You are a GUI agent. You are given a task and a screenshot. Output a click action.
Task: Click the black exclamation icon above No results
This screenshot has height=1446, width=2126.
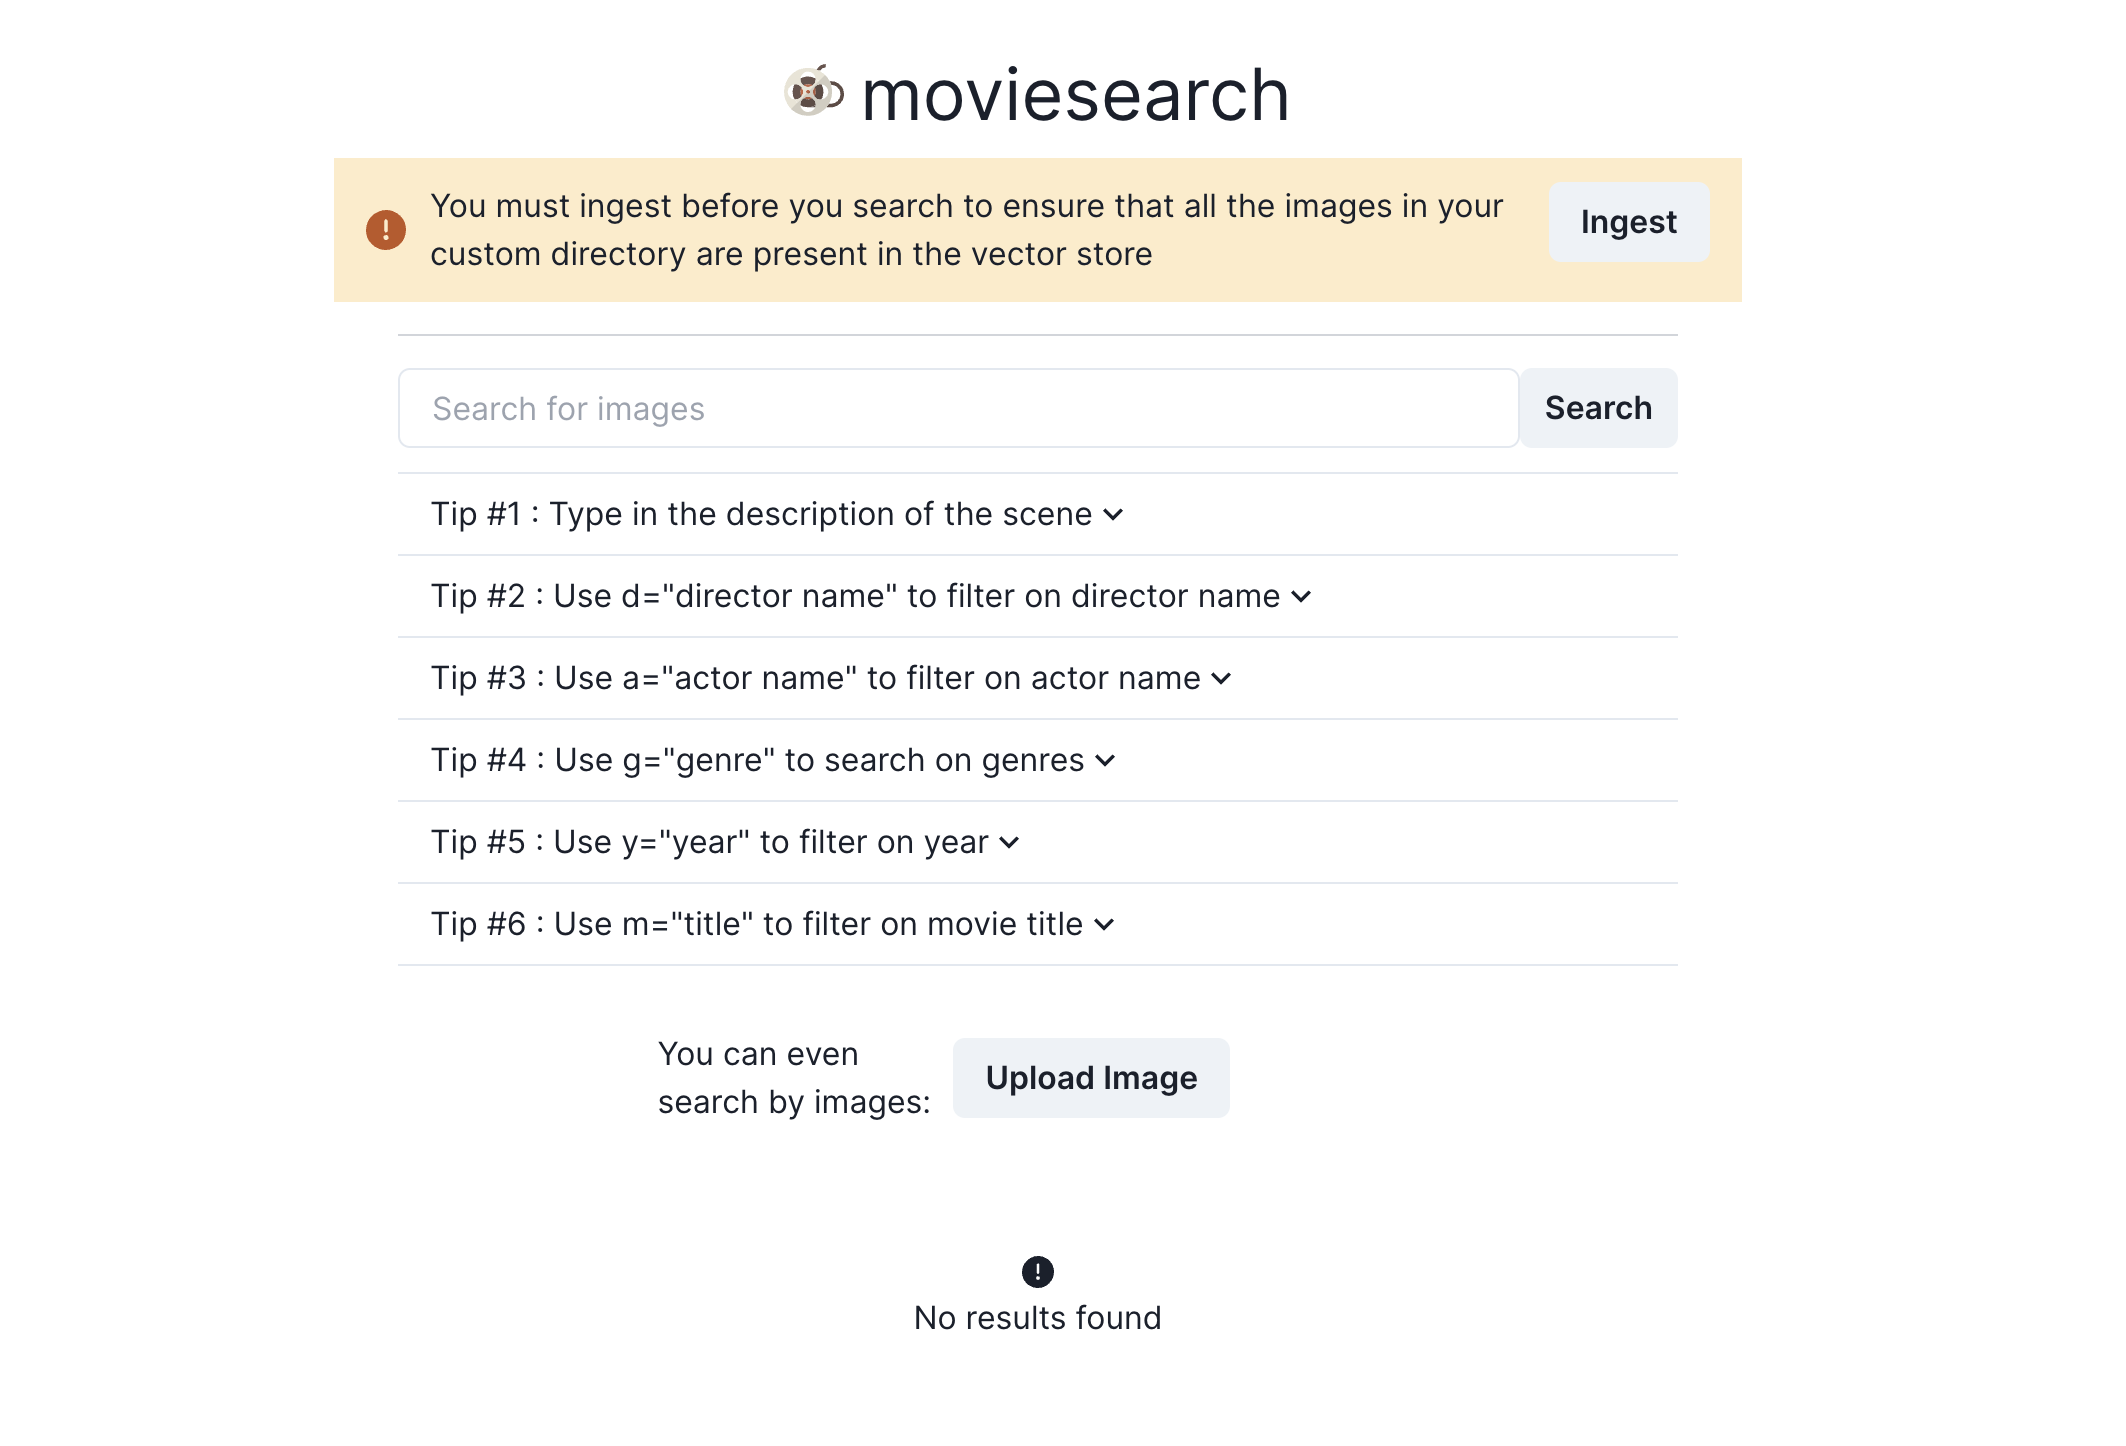1037,1272
